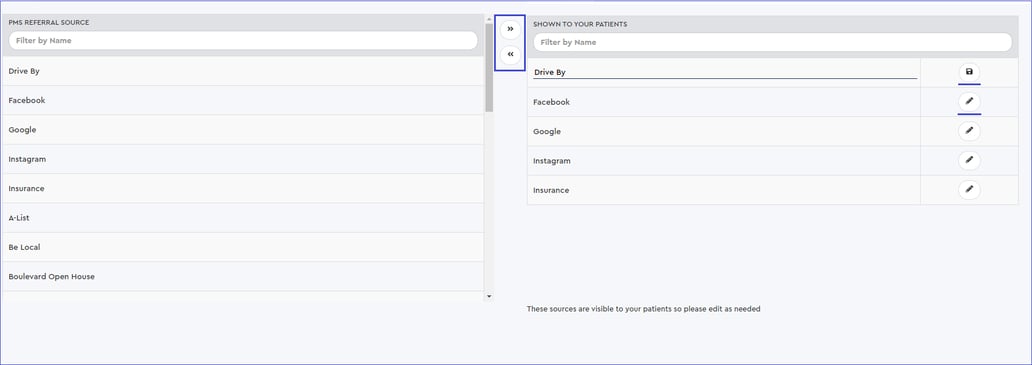Select Drive By in PMS referral list
Image resolution: width=1032 pixels, height=365 pixels.
242,71
